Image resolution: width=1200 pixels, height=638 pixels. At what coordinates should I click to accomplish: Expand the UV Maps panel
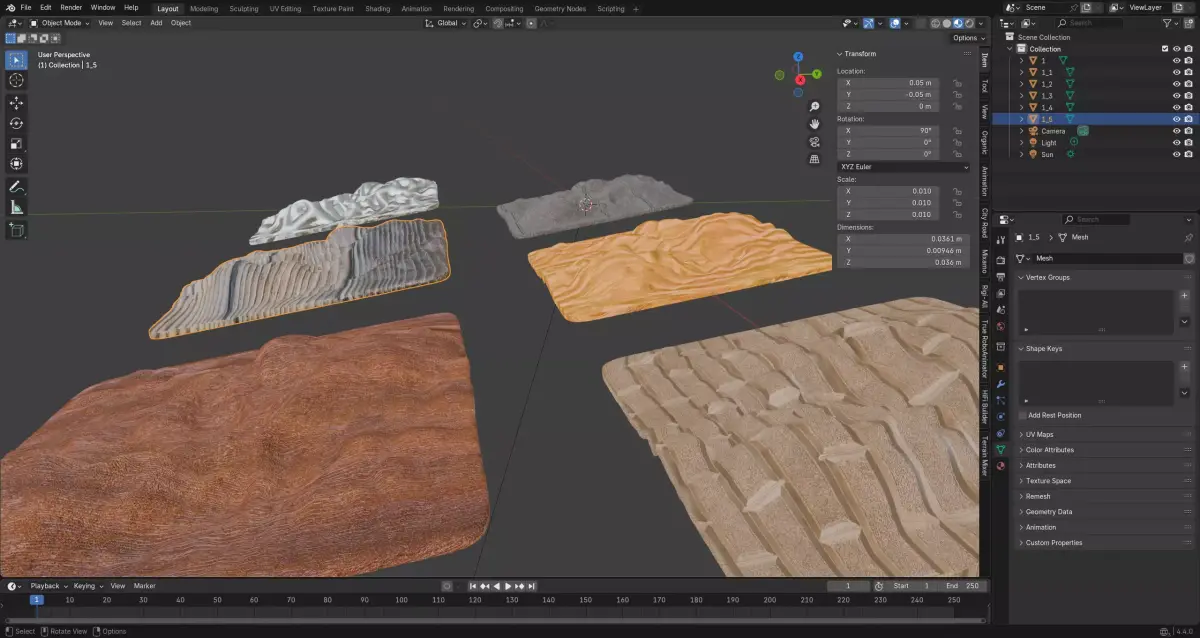pyautogui.click(x=1039, y=435)
